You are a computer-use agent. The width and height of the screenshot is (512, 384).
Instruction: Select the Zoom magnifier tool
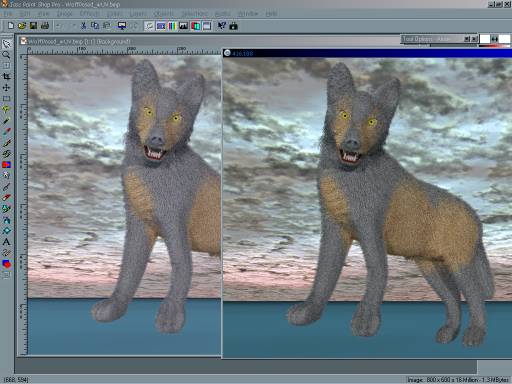coord(6,55)
